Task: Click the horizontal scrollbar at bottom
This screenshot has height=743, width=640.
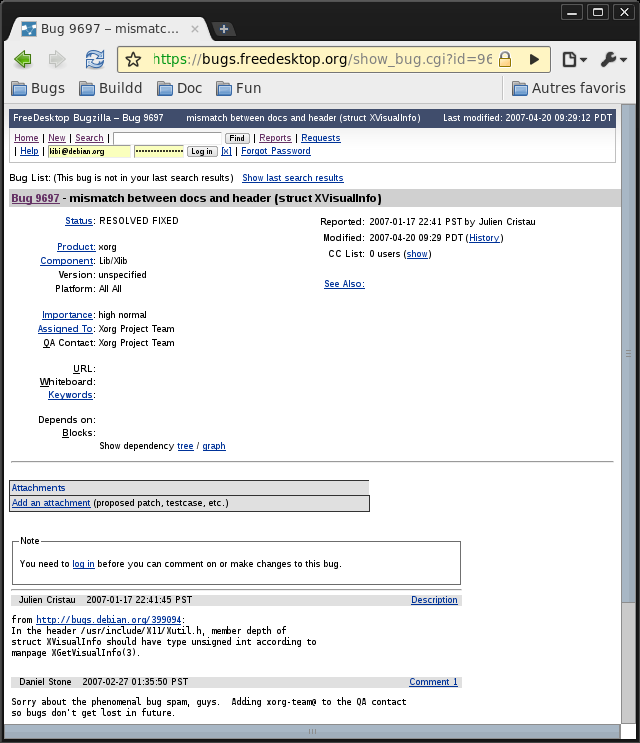Action: point(312,731)
